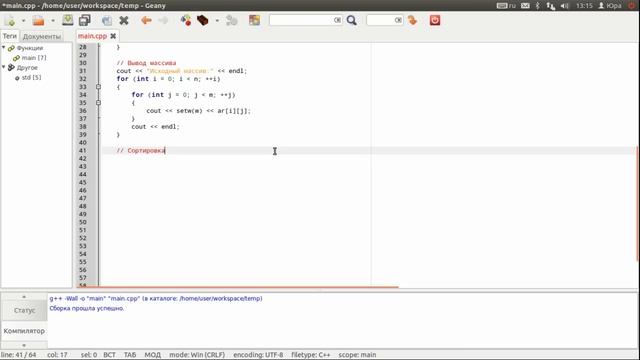This screenshot has width=640, height=360.
Task: Build the file with the brick icon
Action: pyautogui.click(x=203, y=20)
